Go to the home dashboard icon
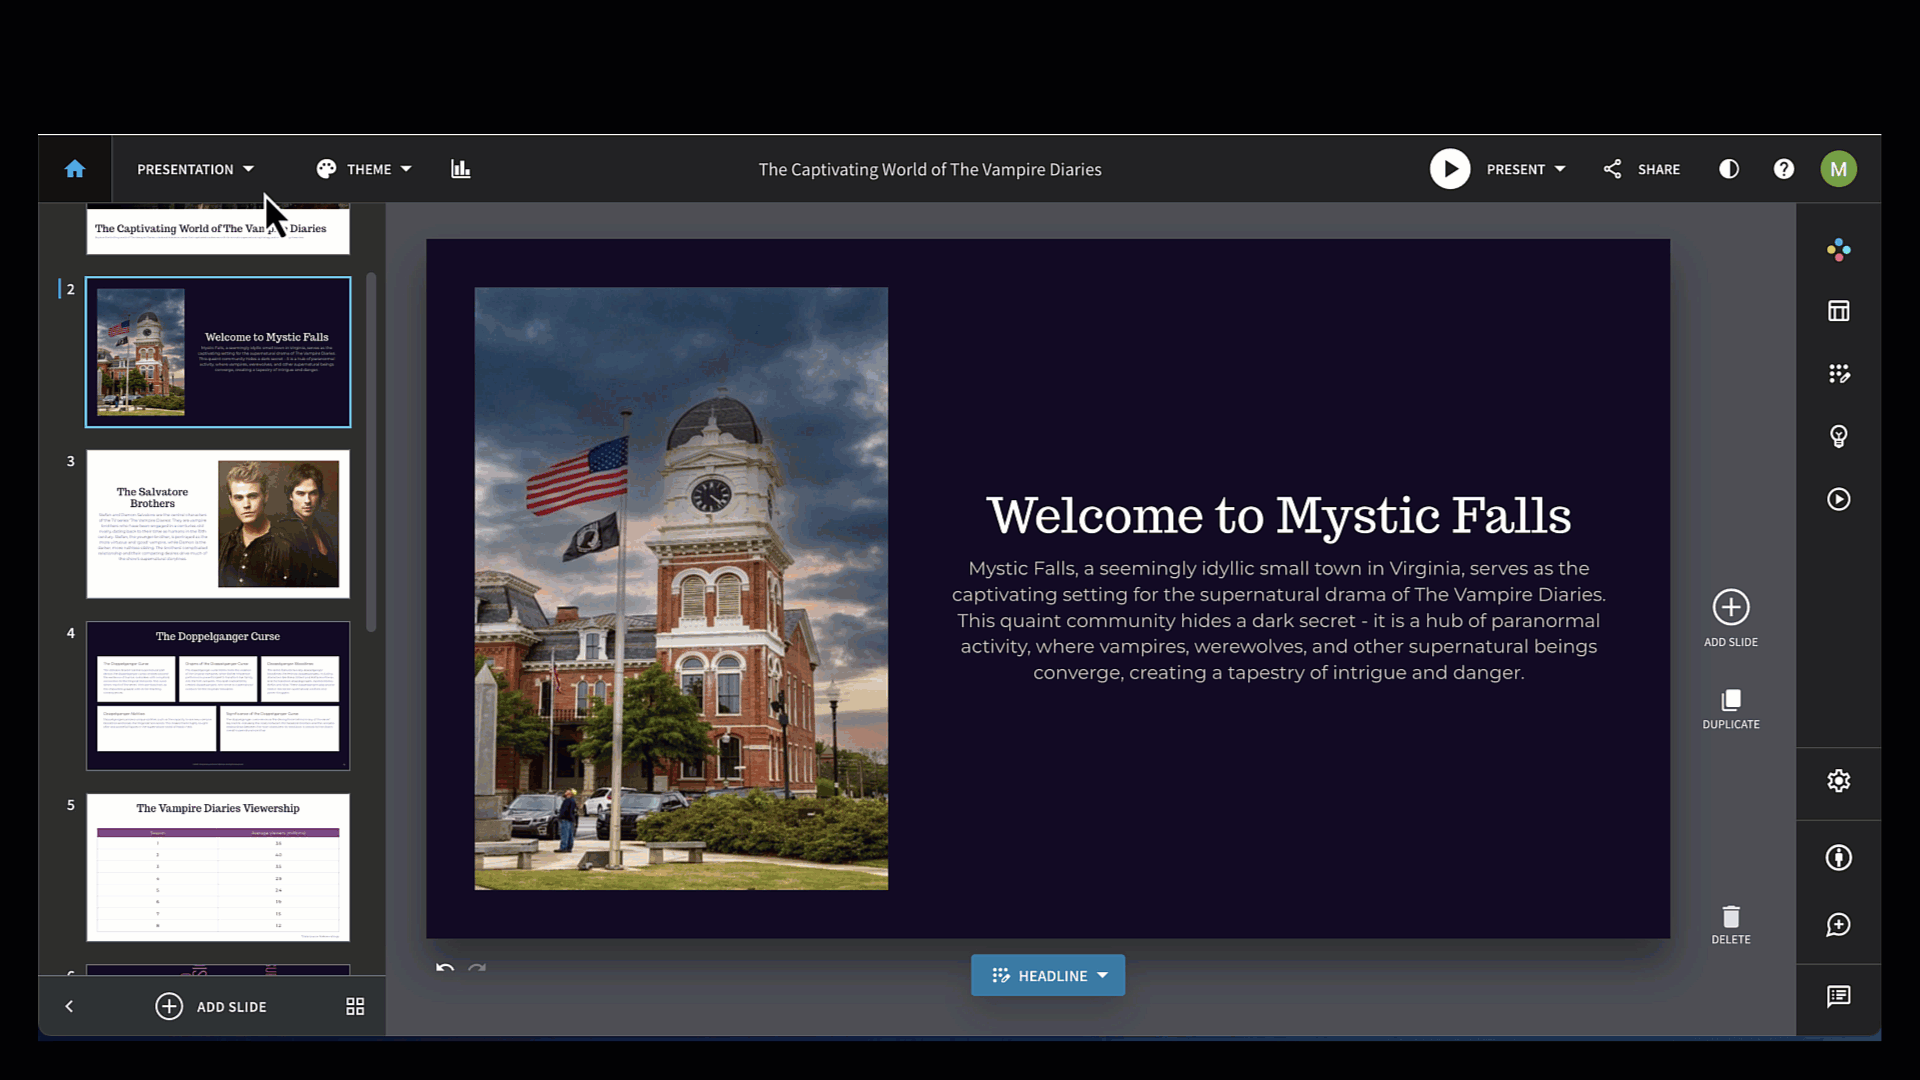Viewport: 1920px width, 1080px height. point(75,169)
